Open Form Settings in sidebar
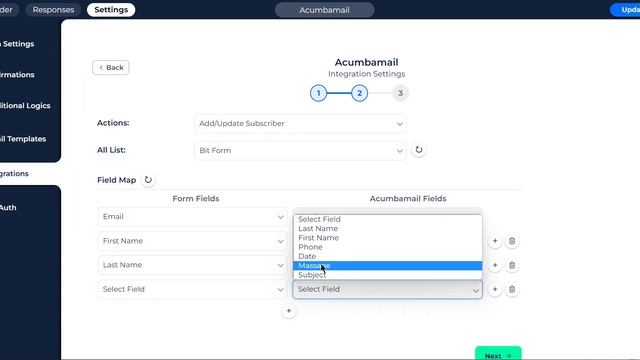 [x=17, y=44]
